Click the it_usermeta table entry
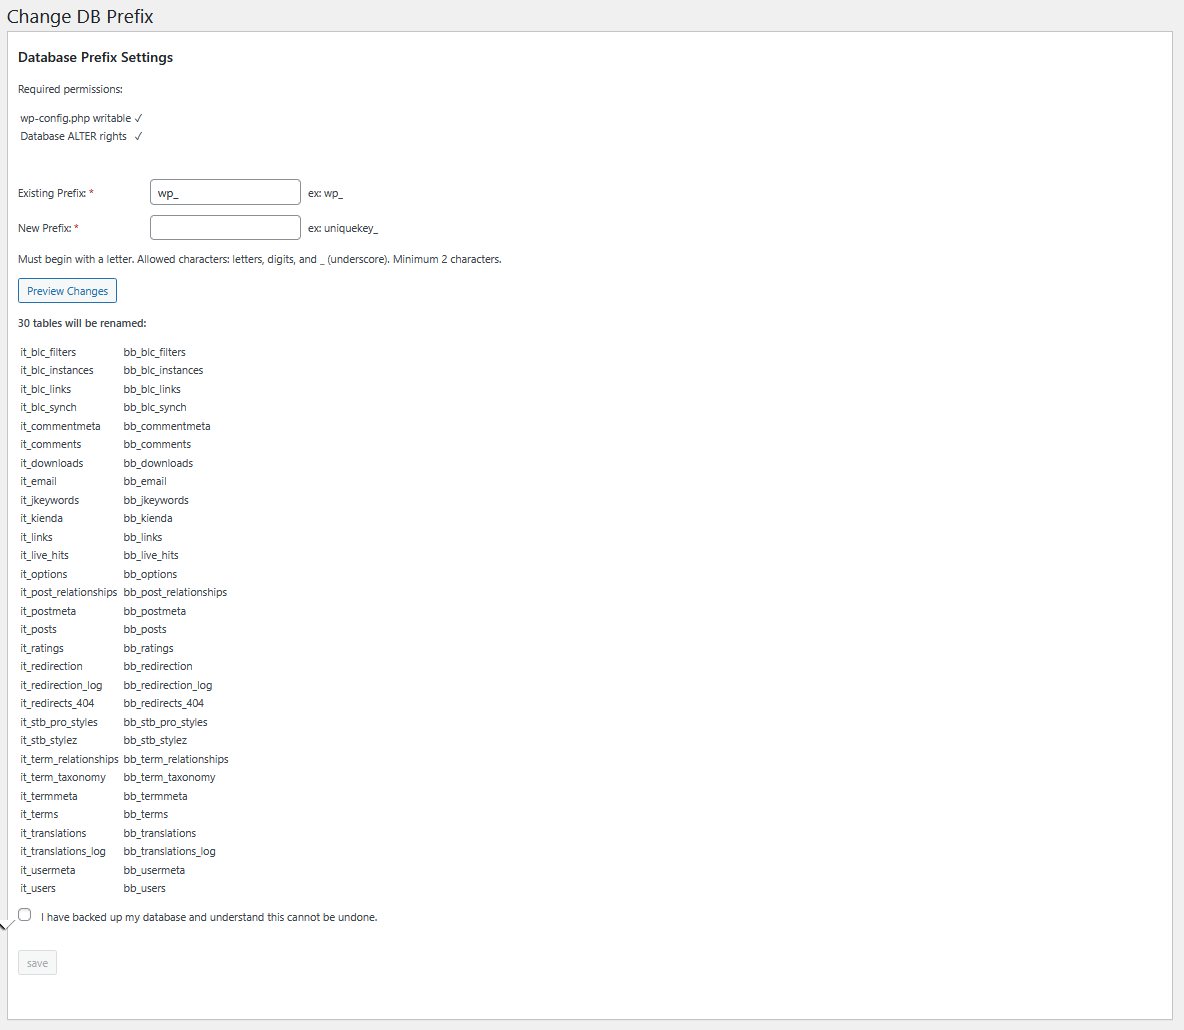The image size is (1184, 1030). 48,870
